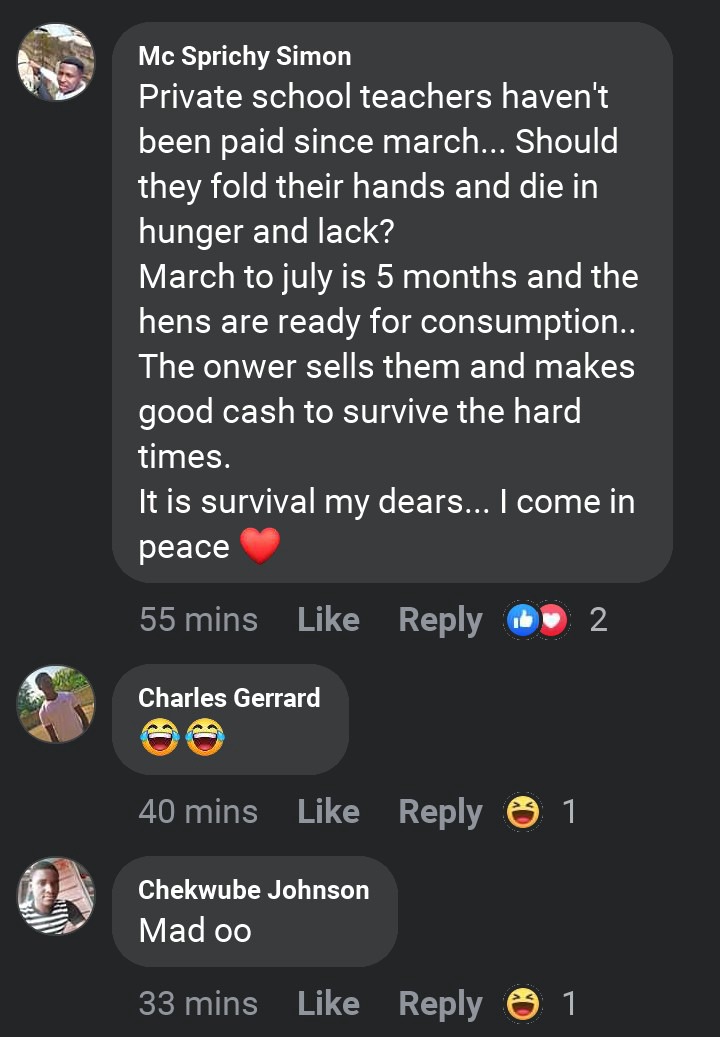Open Charles Gerrard's profile picture
The width and height of the screenshot is (720, 1037).
point(56,704)
